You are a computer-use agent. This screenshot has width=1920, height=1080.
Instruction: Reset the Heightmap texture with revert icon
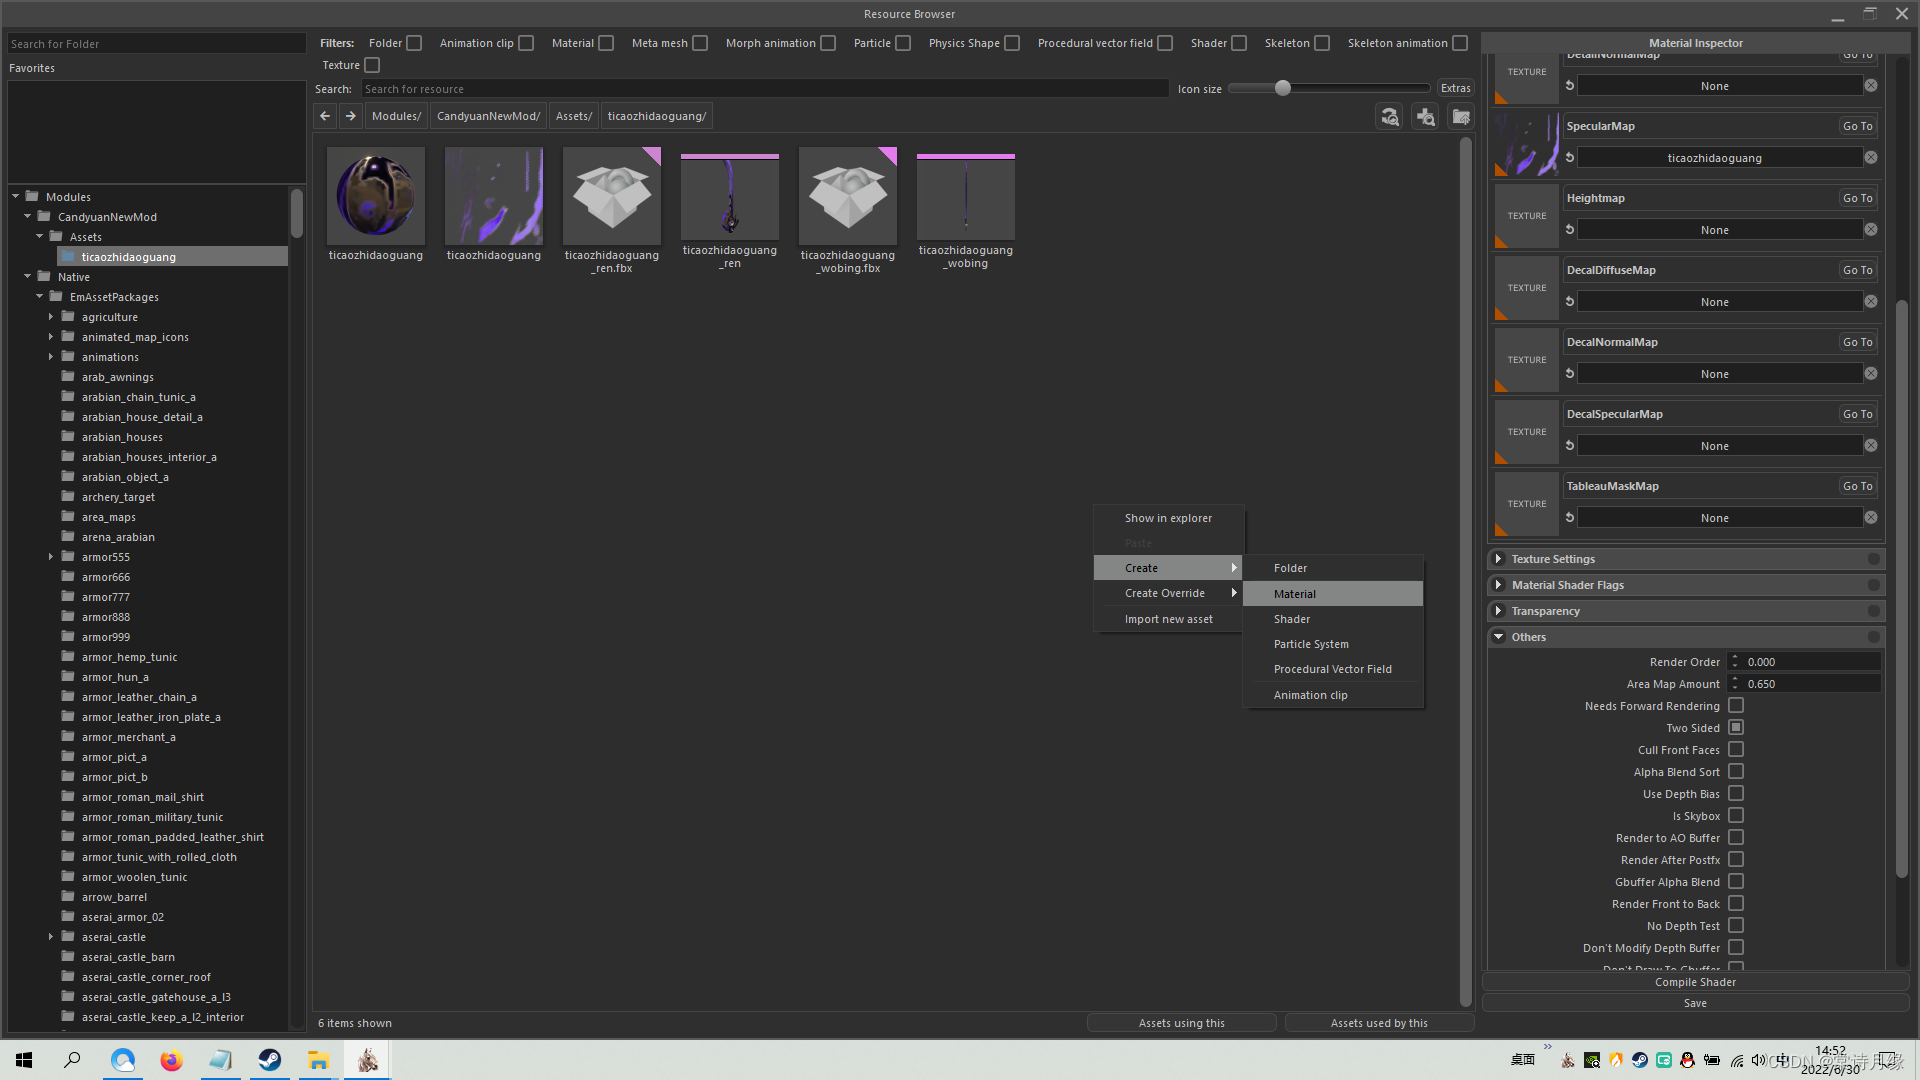pyautogui.click(x=1570, y=230)
